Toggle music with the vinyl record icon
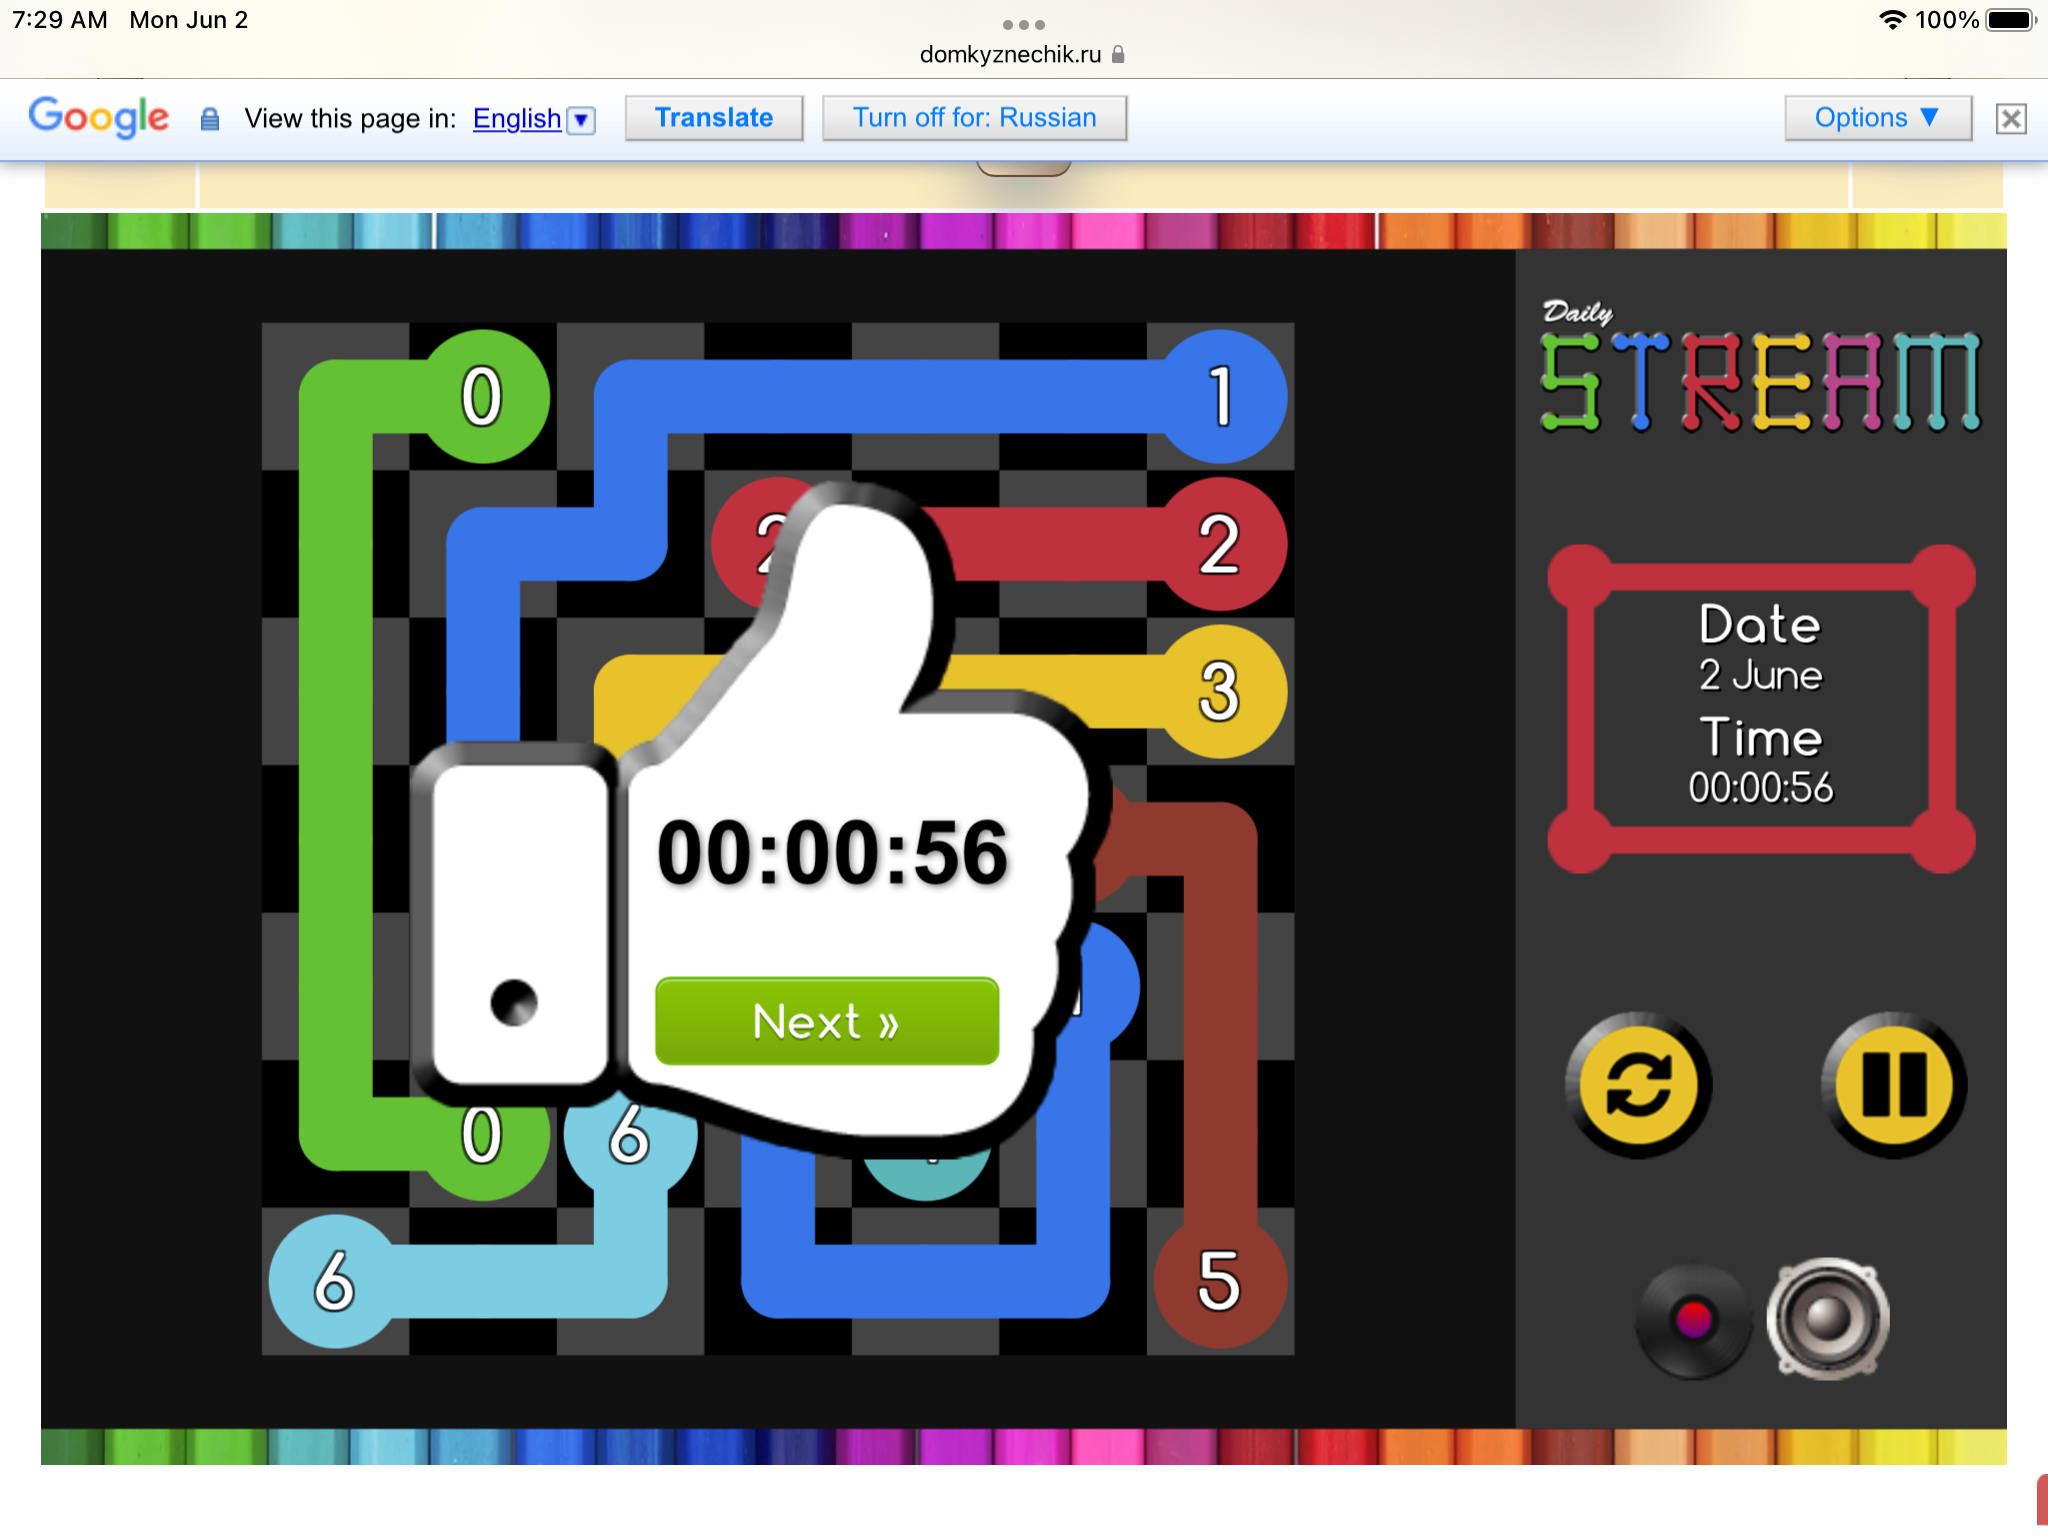The height and width of the screenshot is (1536, 2048). click(x=1693, y=1320)
